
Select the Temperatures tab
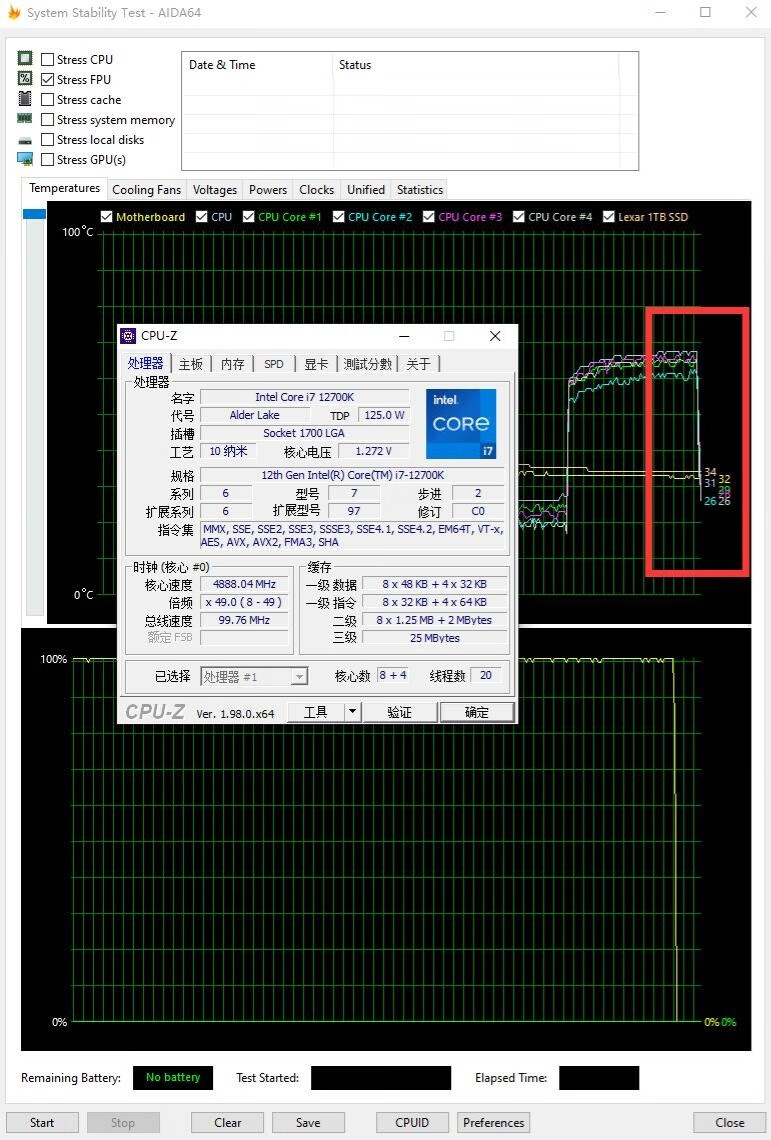click(64, 188)
